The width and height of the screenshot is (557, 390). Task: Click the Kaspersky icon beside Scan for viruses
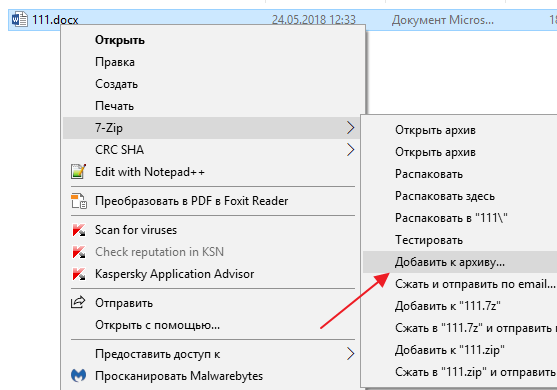point(79,230)
